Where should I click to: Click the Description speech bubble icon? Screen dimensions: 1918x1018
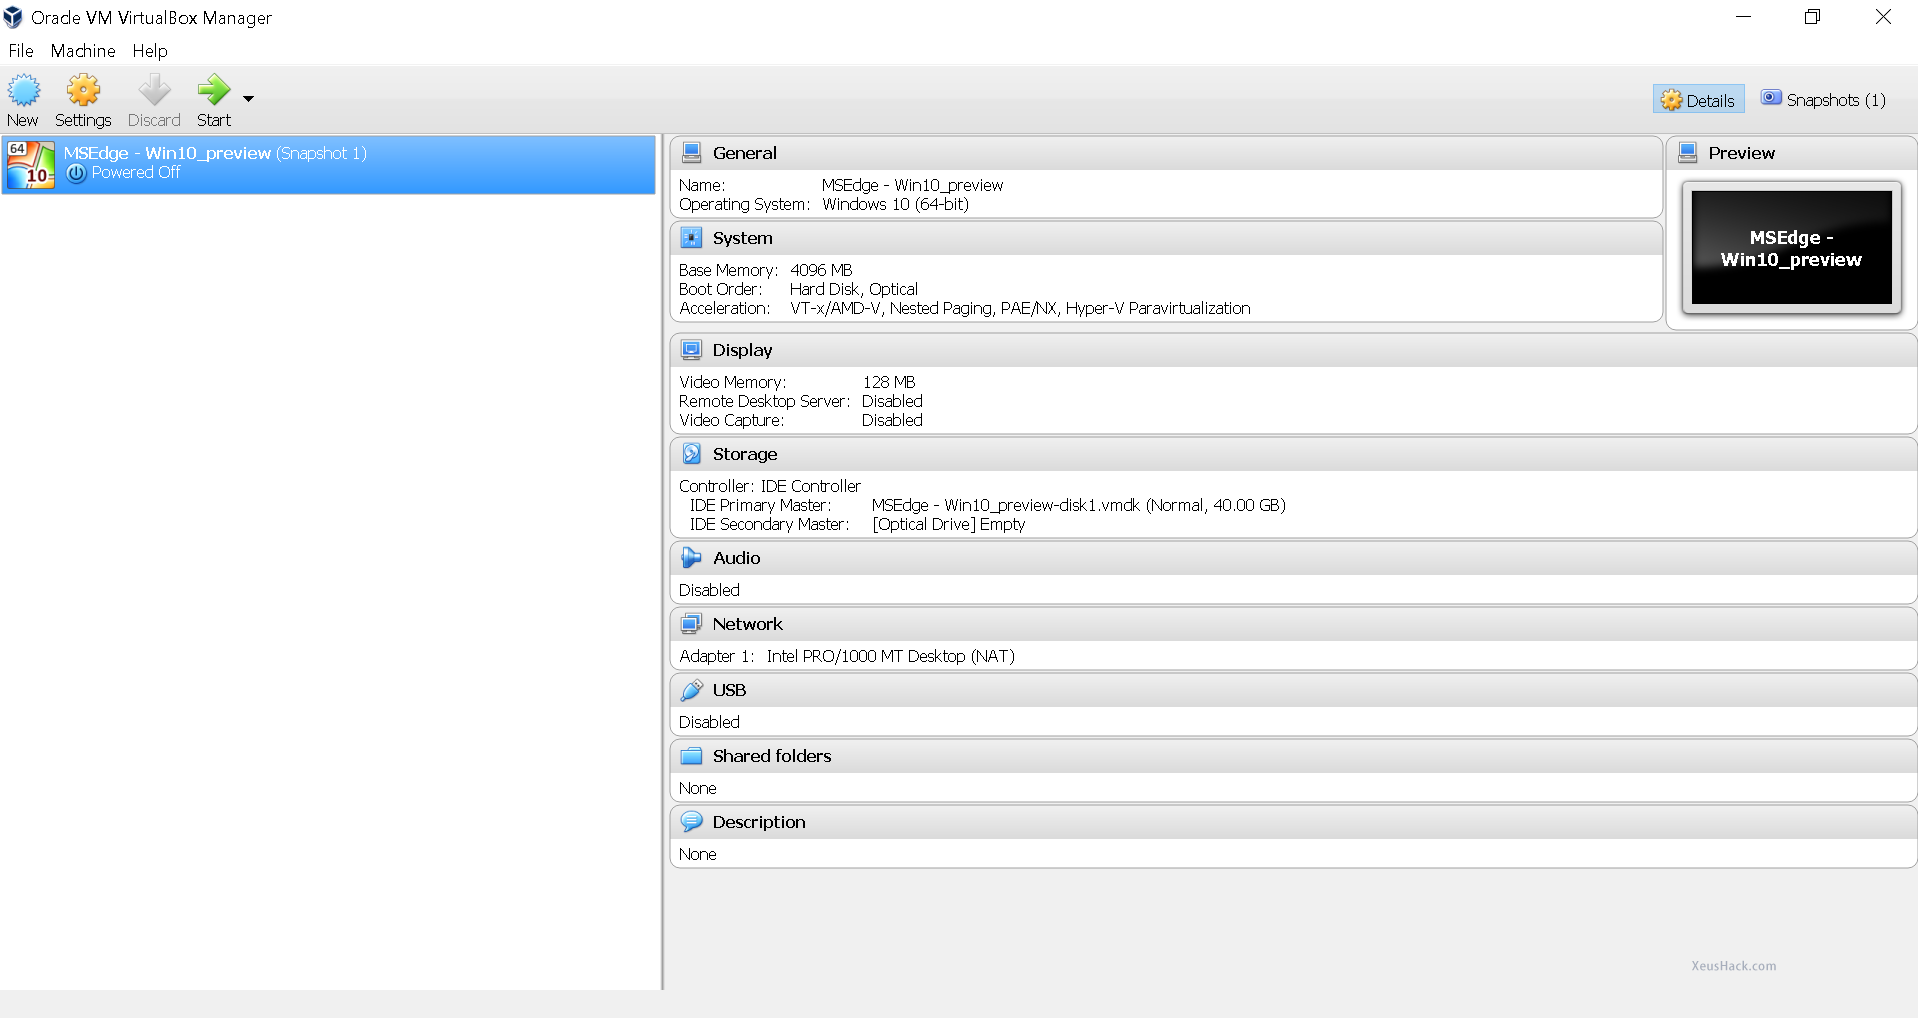point(691,822)
